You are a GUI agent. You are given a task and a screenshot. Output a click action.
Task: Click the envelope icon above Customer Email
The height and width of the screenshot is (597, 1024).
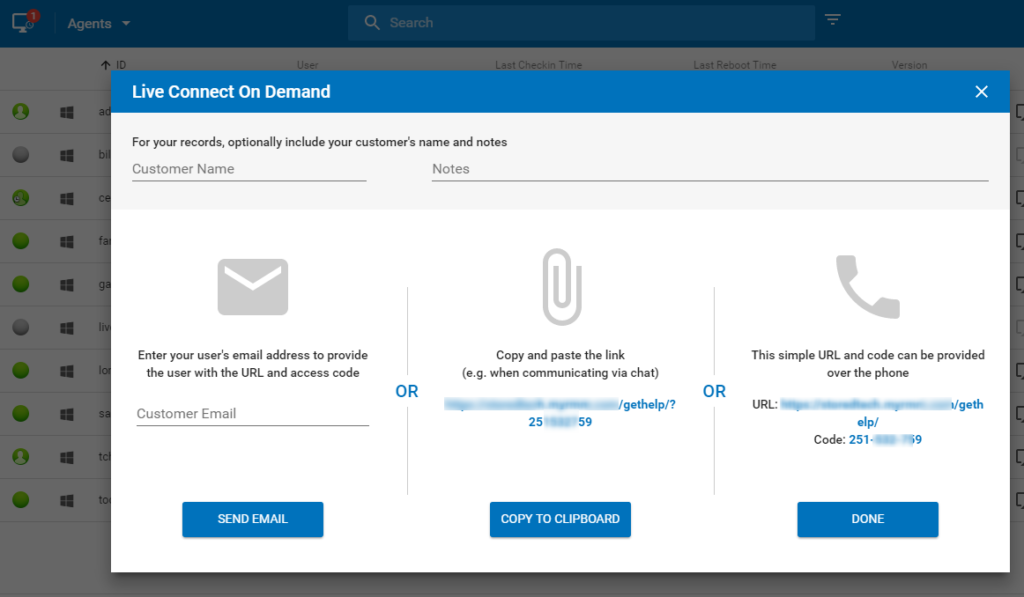pyautogui.click(x=252, y=287)
